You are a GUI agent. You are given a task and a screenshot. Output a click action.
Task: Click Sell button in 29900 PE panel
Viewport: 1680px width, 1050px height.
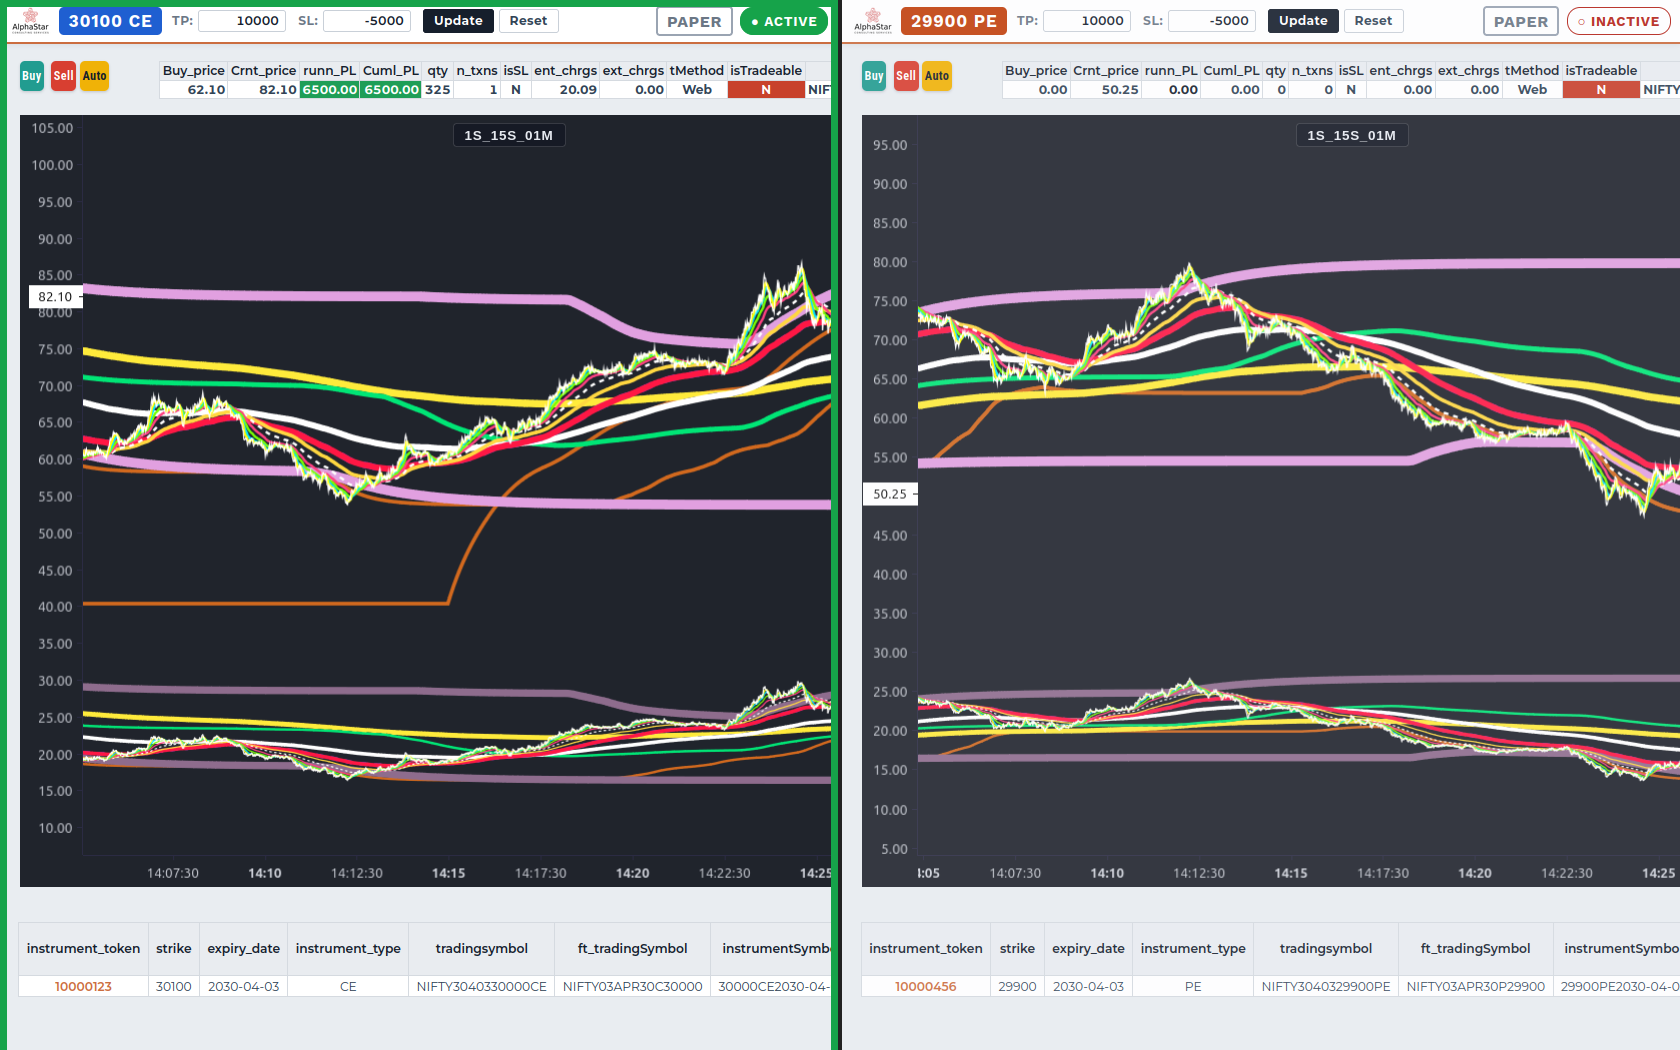click(x=906, y=76)
